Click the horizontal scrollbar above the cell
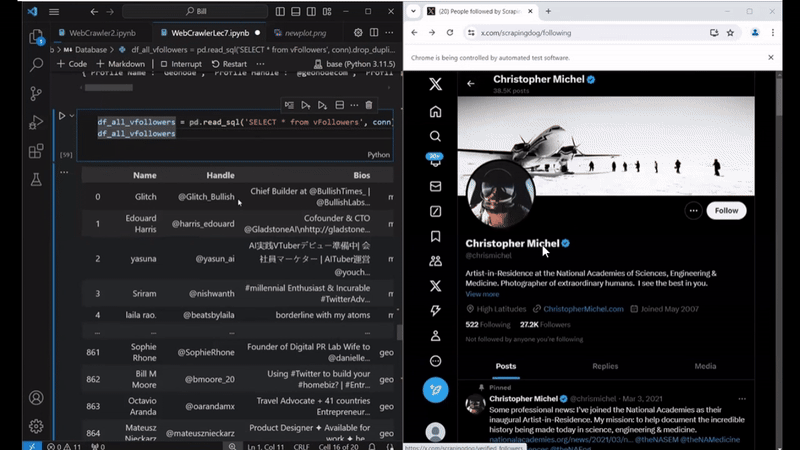The width and height of the screenshot is (800, 450). tap(109, 87)
